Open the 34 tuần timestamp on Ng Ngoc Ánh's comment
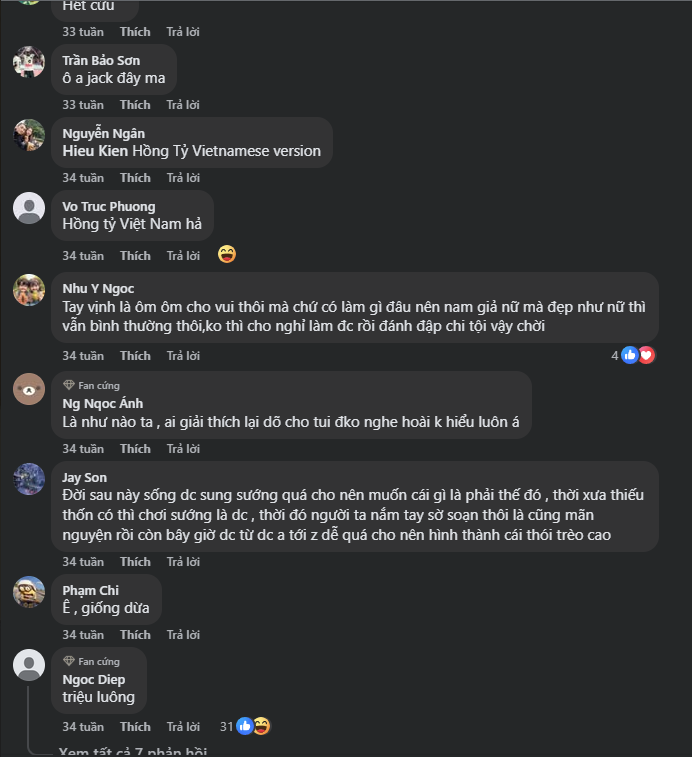The width and height of the screenshot is (692, 757). (x=83, y=449)
